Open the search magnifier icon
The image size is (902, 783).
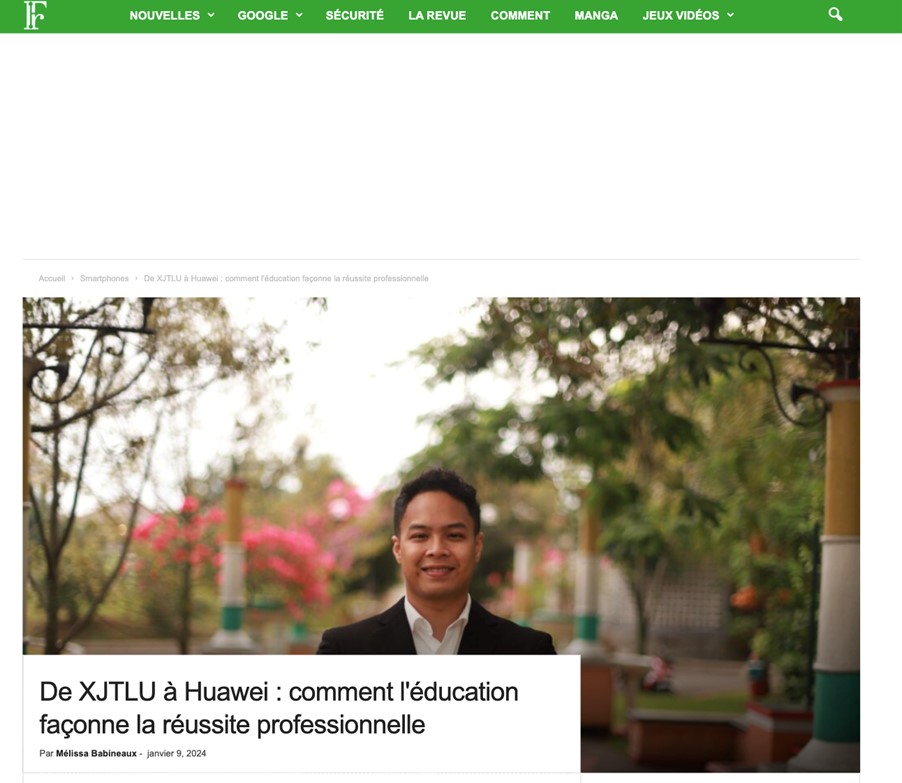point(835,14)
